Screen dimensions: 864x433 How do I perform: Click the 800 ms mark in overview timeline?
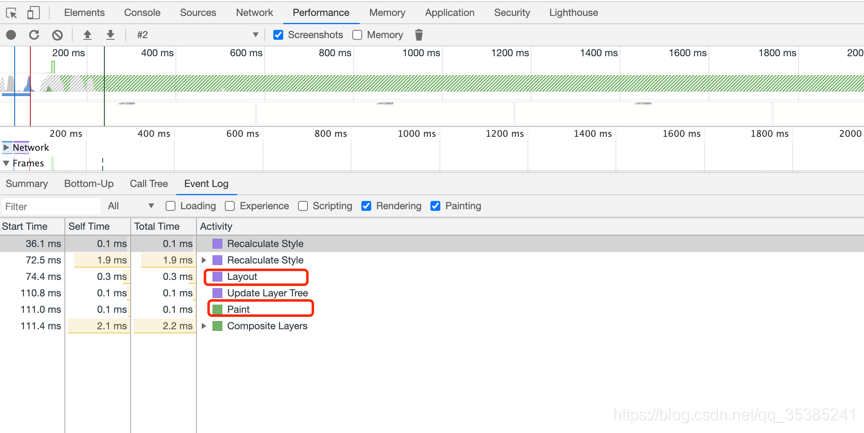(334, 53)
